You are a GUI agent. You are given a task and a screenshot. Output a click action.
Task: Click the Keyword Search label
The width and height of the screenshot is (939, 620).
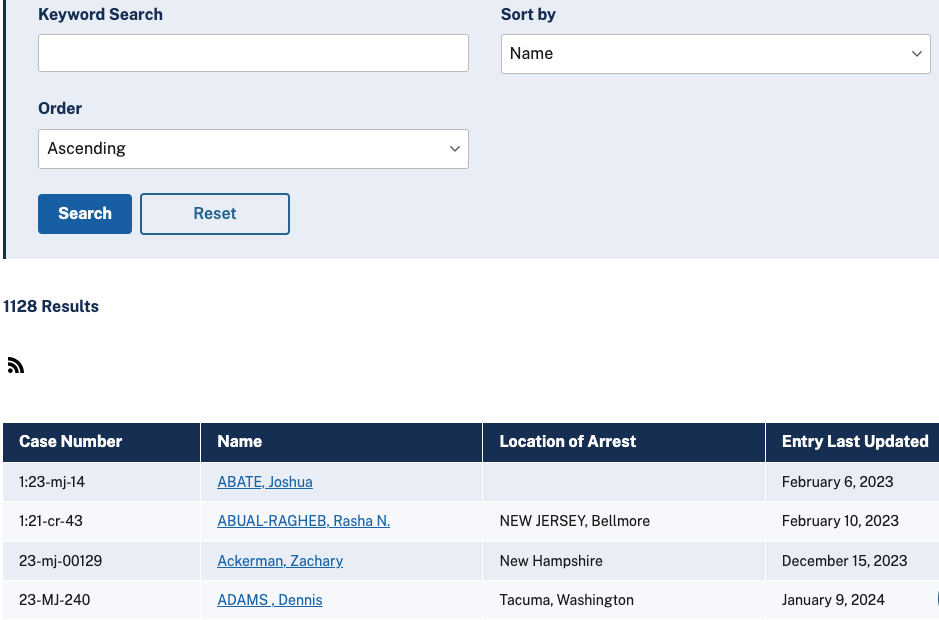[101, 14]
